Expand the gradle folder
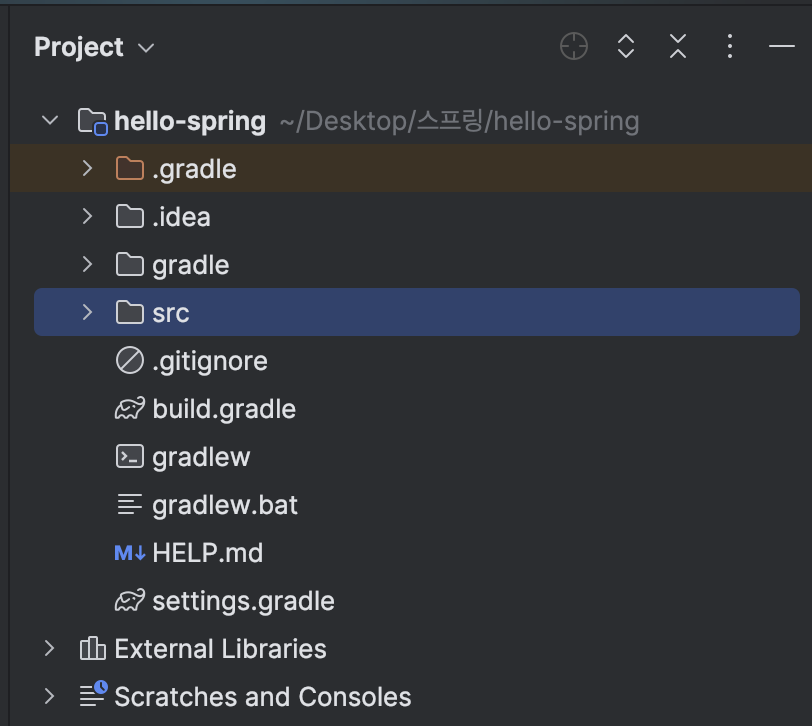The height and width of the screenshot is (726, 812). (88, 264)
